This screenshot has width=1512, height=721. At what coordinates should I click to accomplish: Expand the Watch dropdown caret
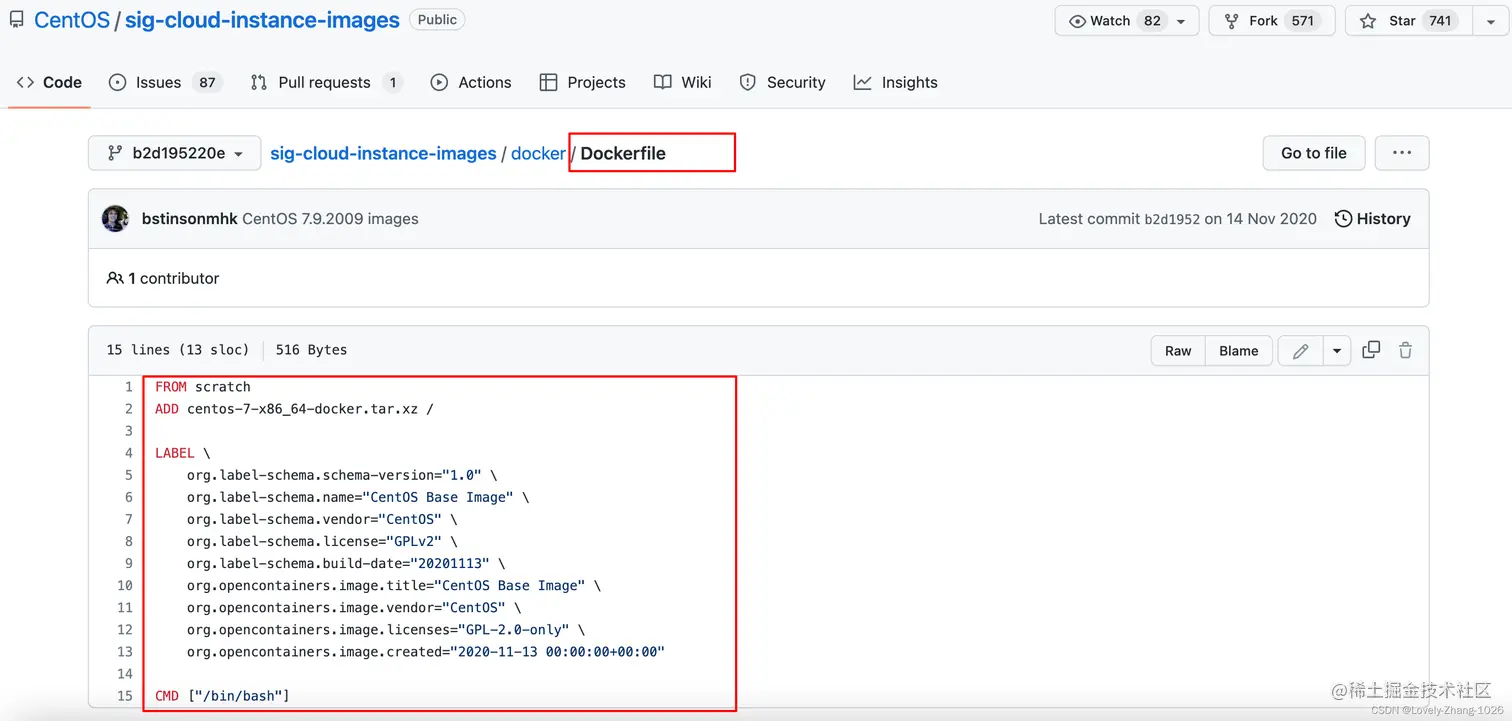1181,21
